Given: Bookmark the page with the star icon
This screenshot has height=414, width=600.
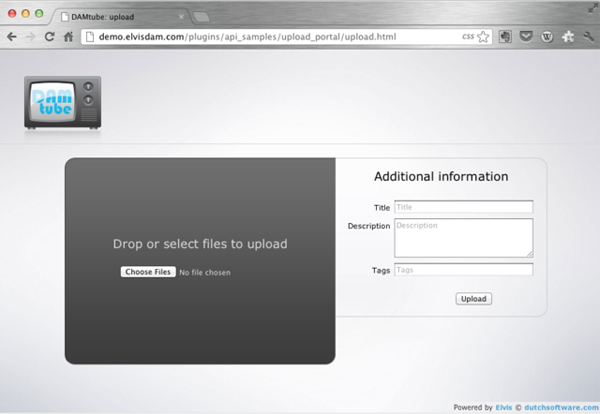Looking at the screenshot, I should pos(483,37).
